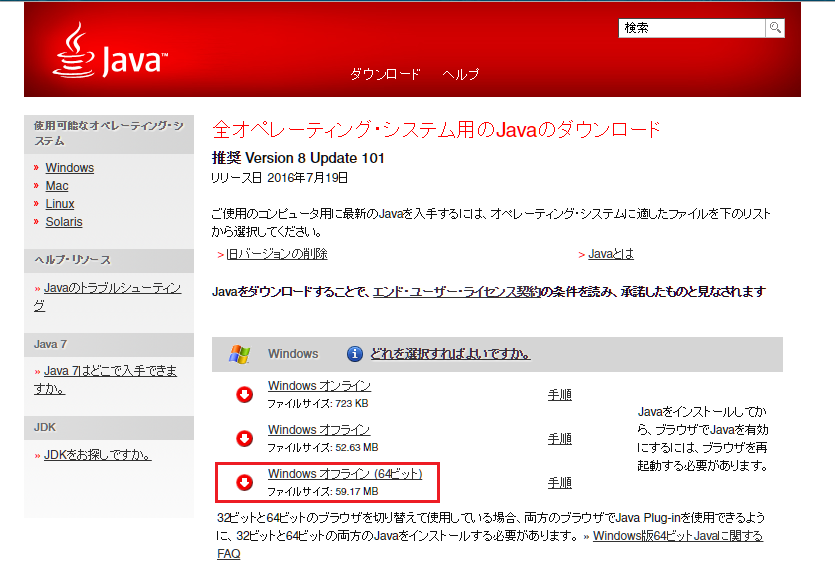Click the Javaとは link
835x578 pixels.
coord(611,254)
